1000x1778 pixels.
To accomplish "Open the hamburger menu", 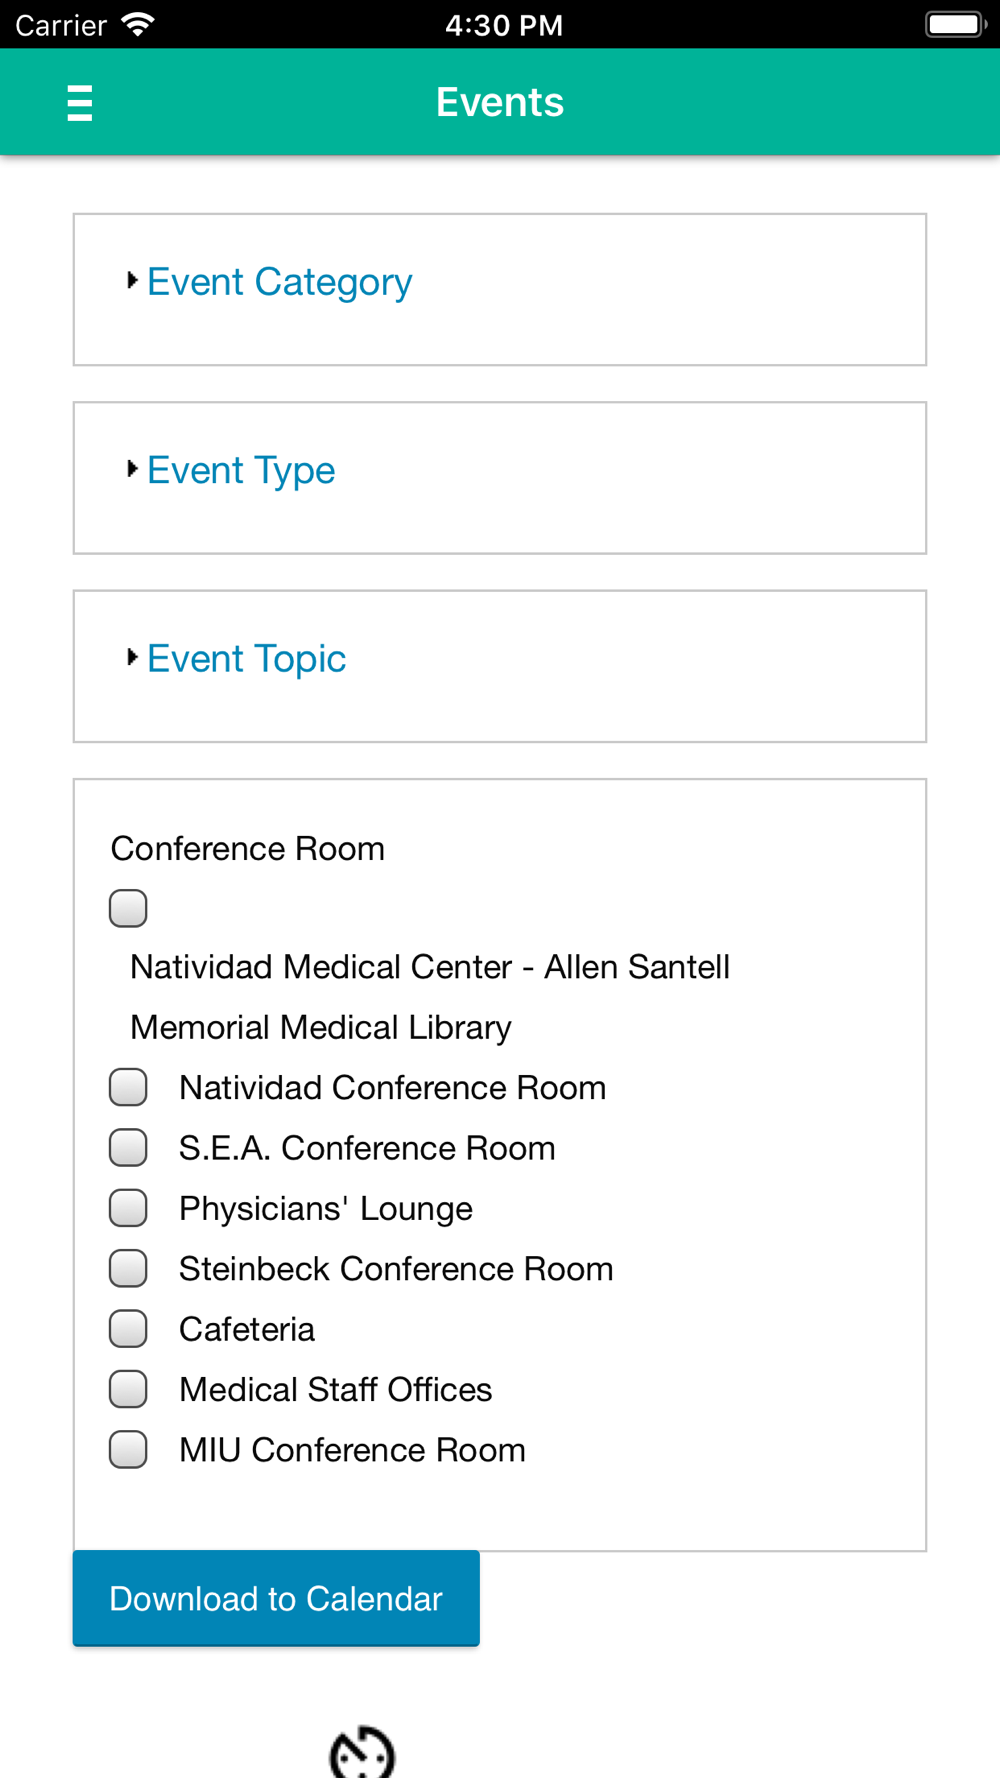I will [80, 103].
